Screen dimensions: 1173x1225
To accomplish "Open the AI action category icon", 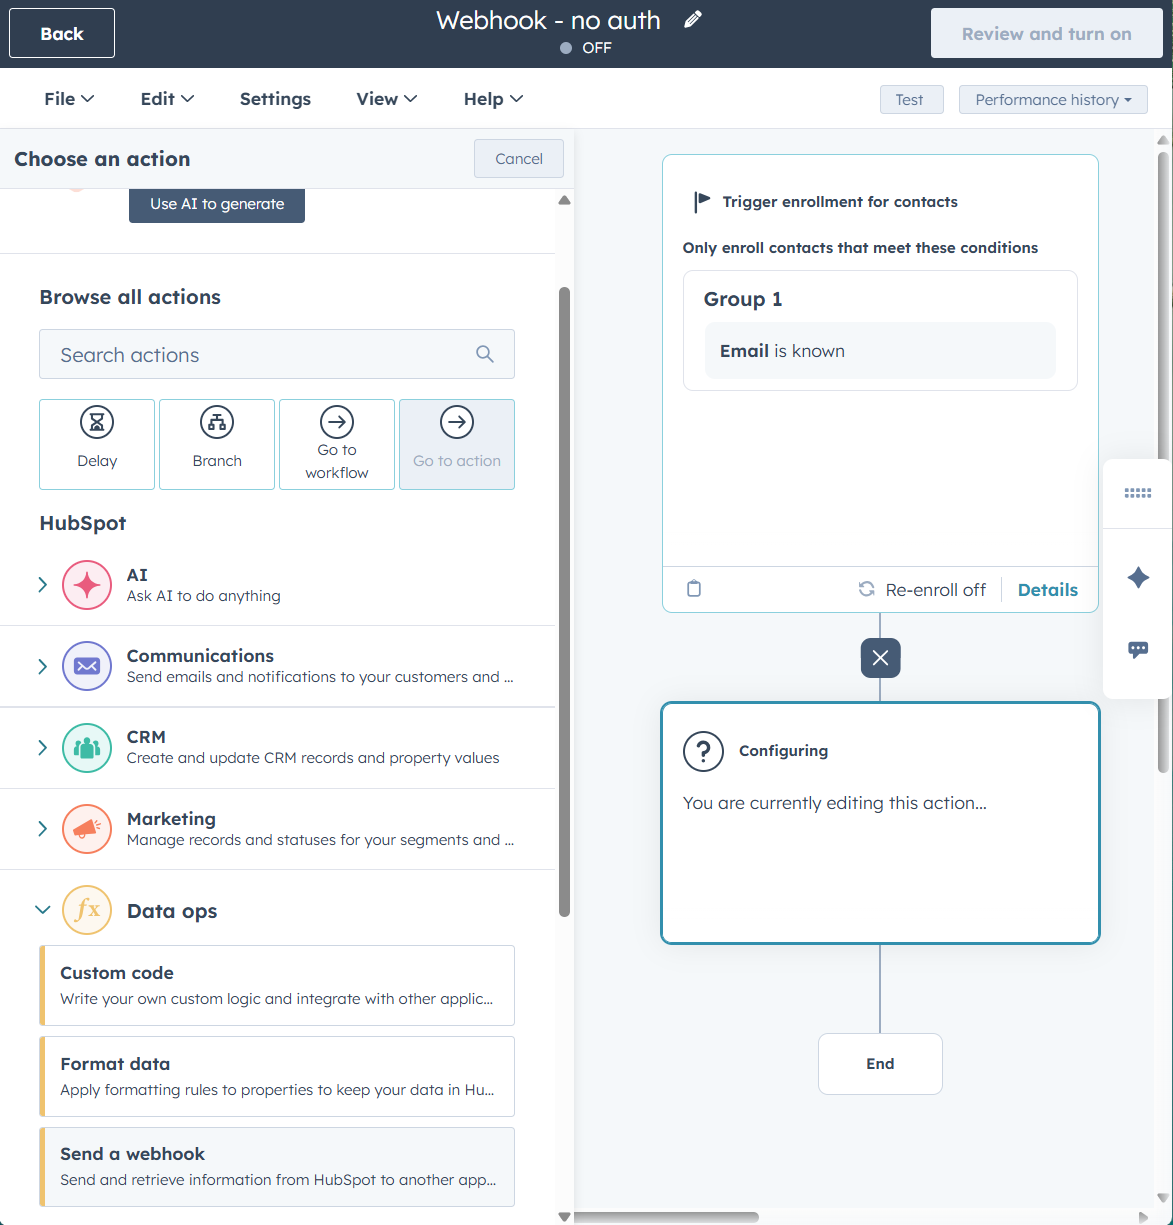I will pos(86,585).
